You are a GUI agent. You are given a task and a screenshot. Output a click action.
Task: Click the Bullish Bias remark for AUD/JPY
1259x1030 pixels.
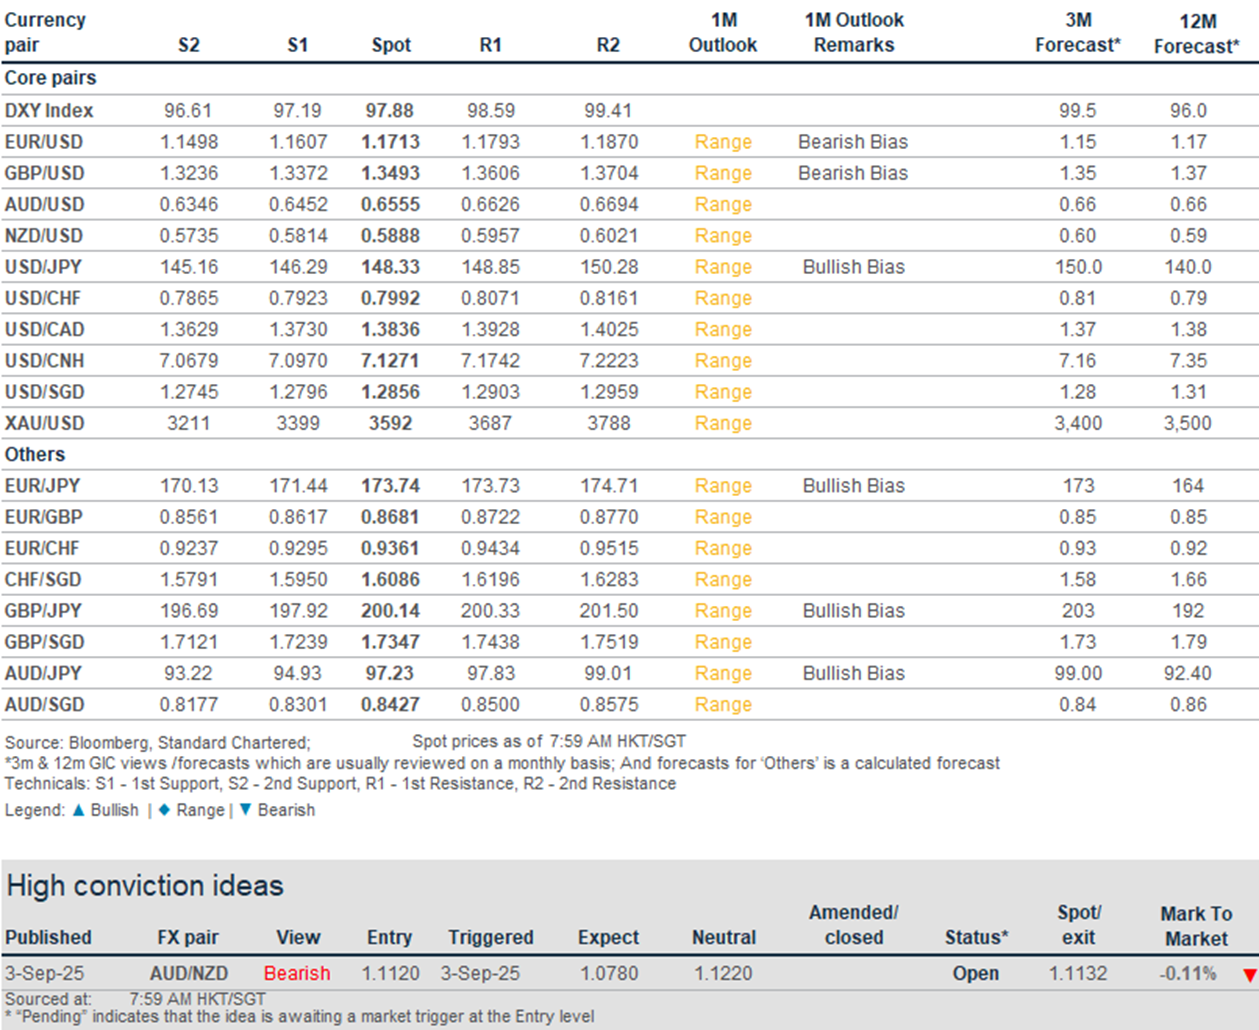[x=853, y=674]
